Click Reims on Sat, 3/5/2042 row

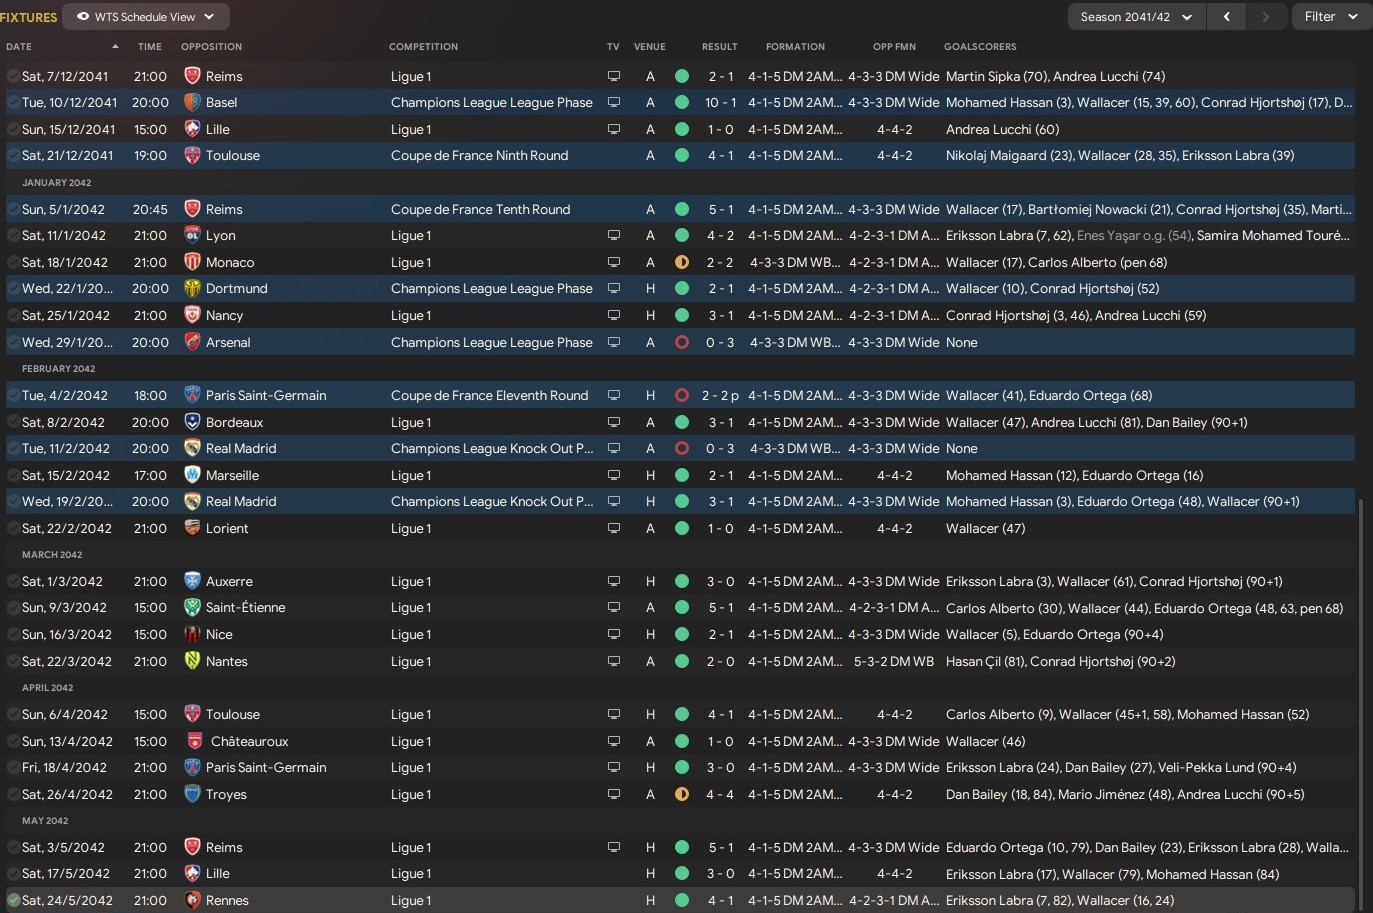[224, 847]
